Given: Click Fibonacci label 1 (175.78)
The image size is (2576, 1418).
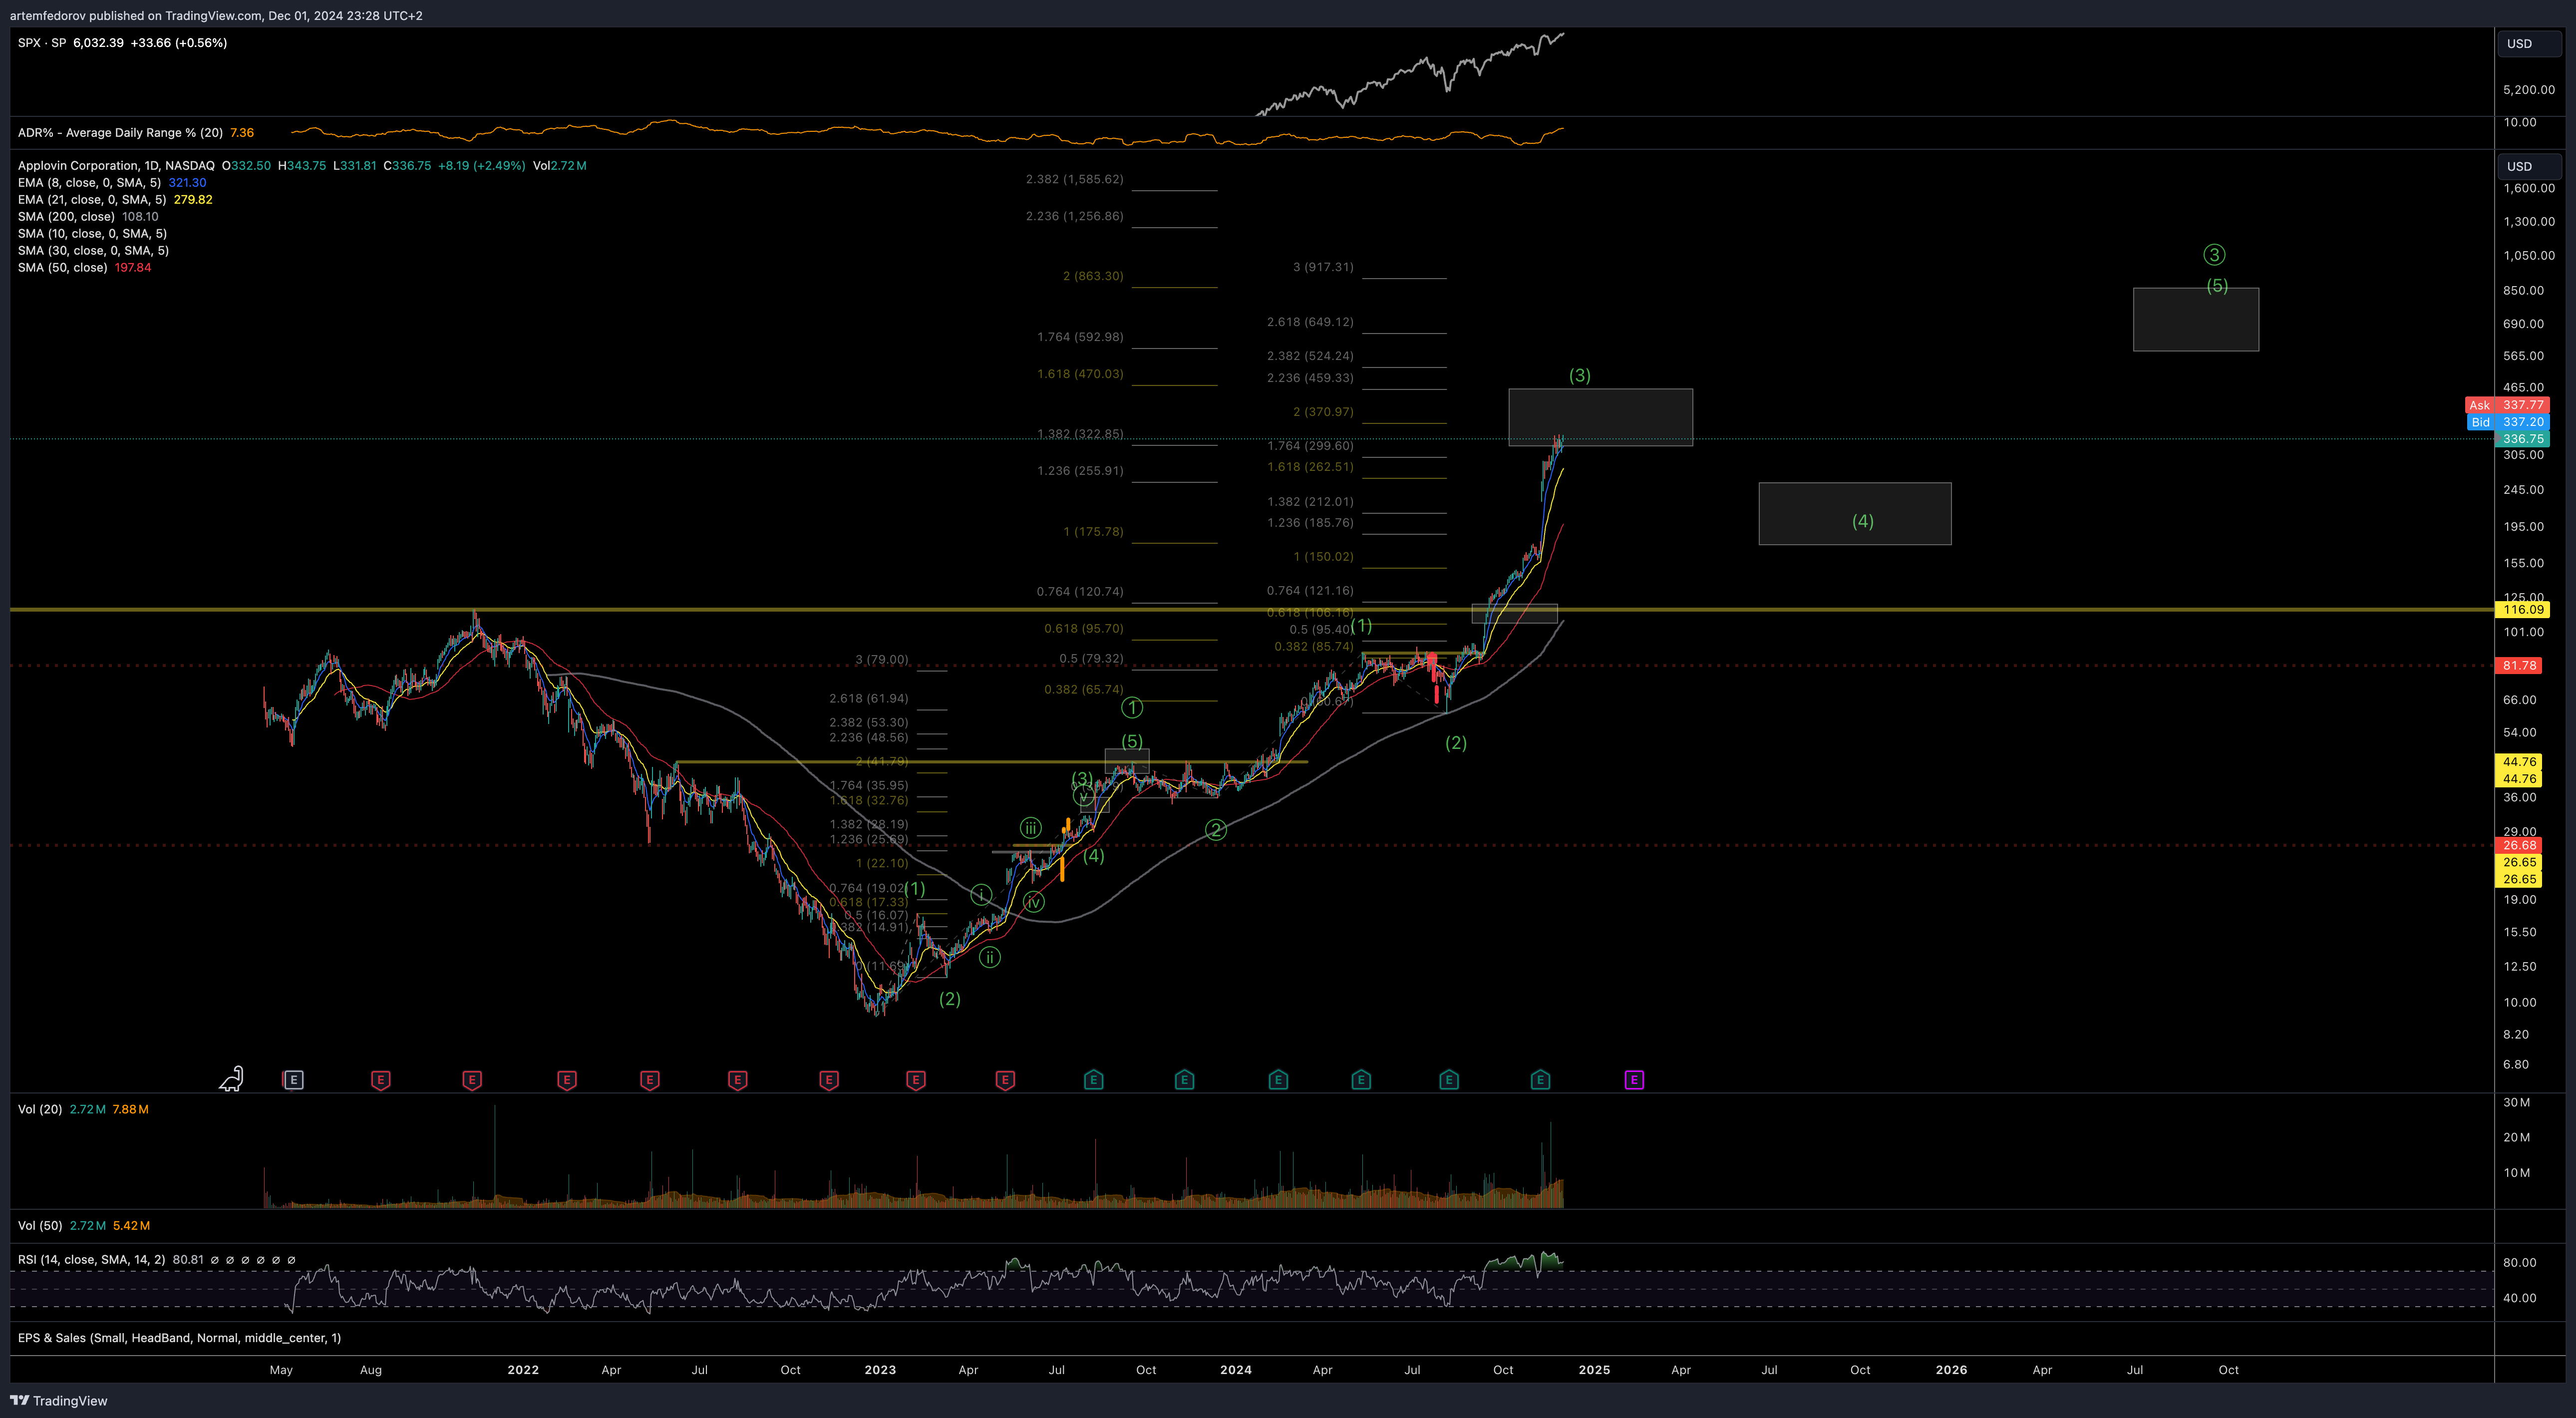Looking at the screenshot, I should (x=1093, y=532).
